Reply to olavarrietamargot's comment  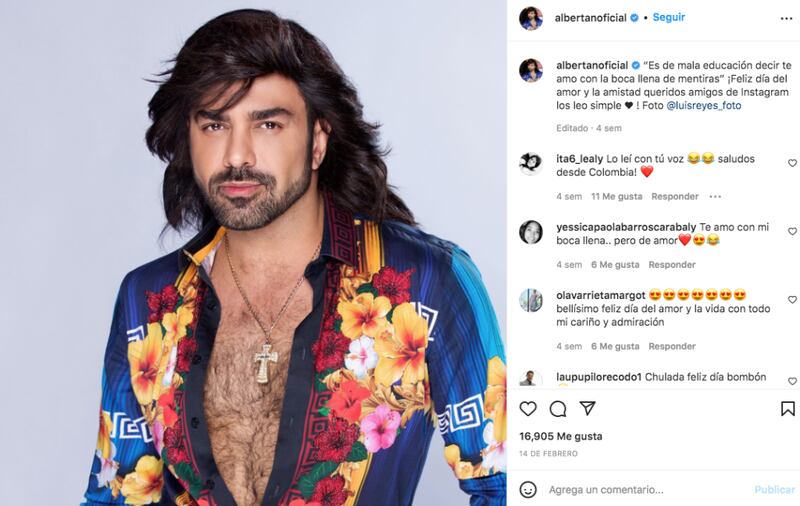coord(672,346)
